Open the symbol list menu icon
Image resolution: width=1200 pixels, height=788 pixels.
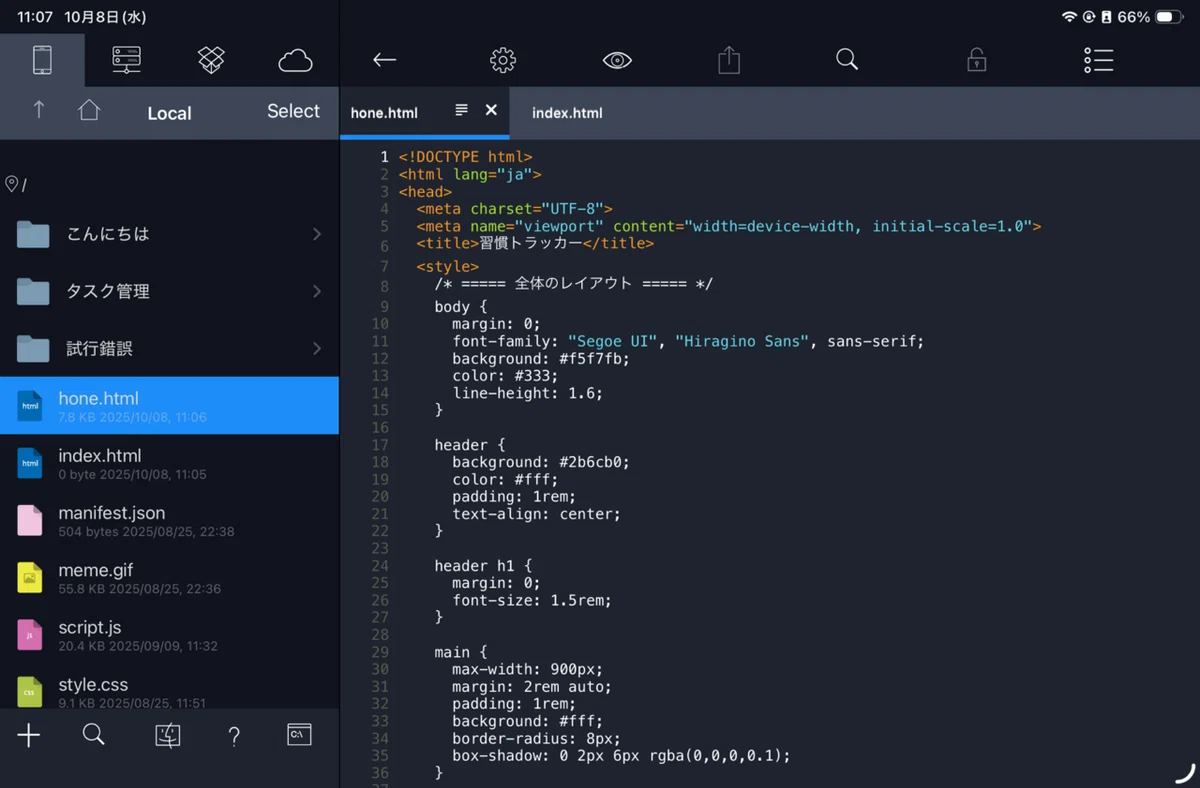click(x=1098, y=60)
